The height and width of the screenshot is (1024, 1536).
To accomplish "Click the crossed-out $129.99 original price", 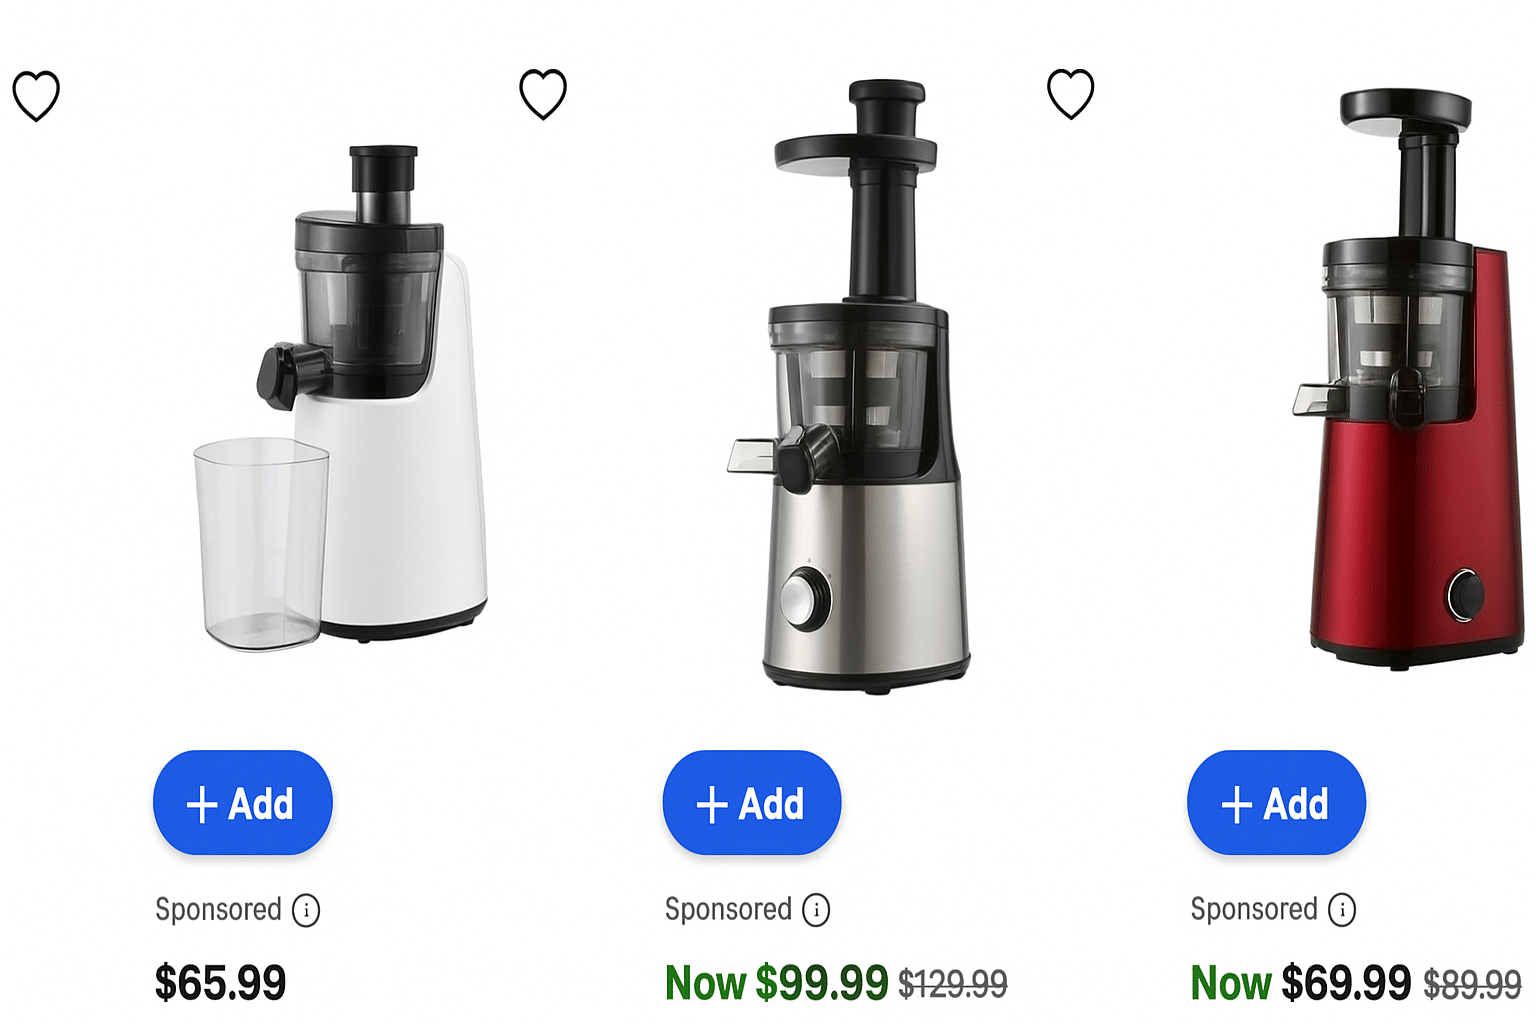I will pos(953,985).
